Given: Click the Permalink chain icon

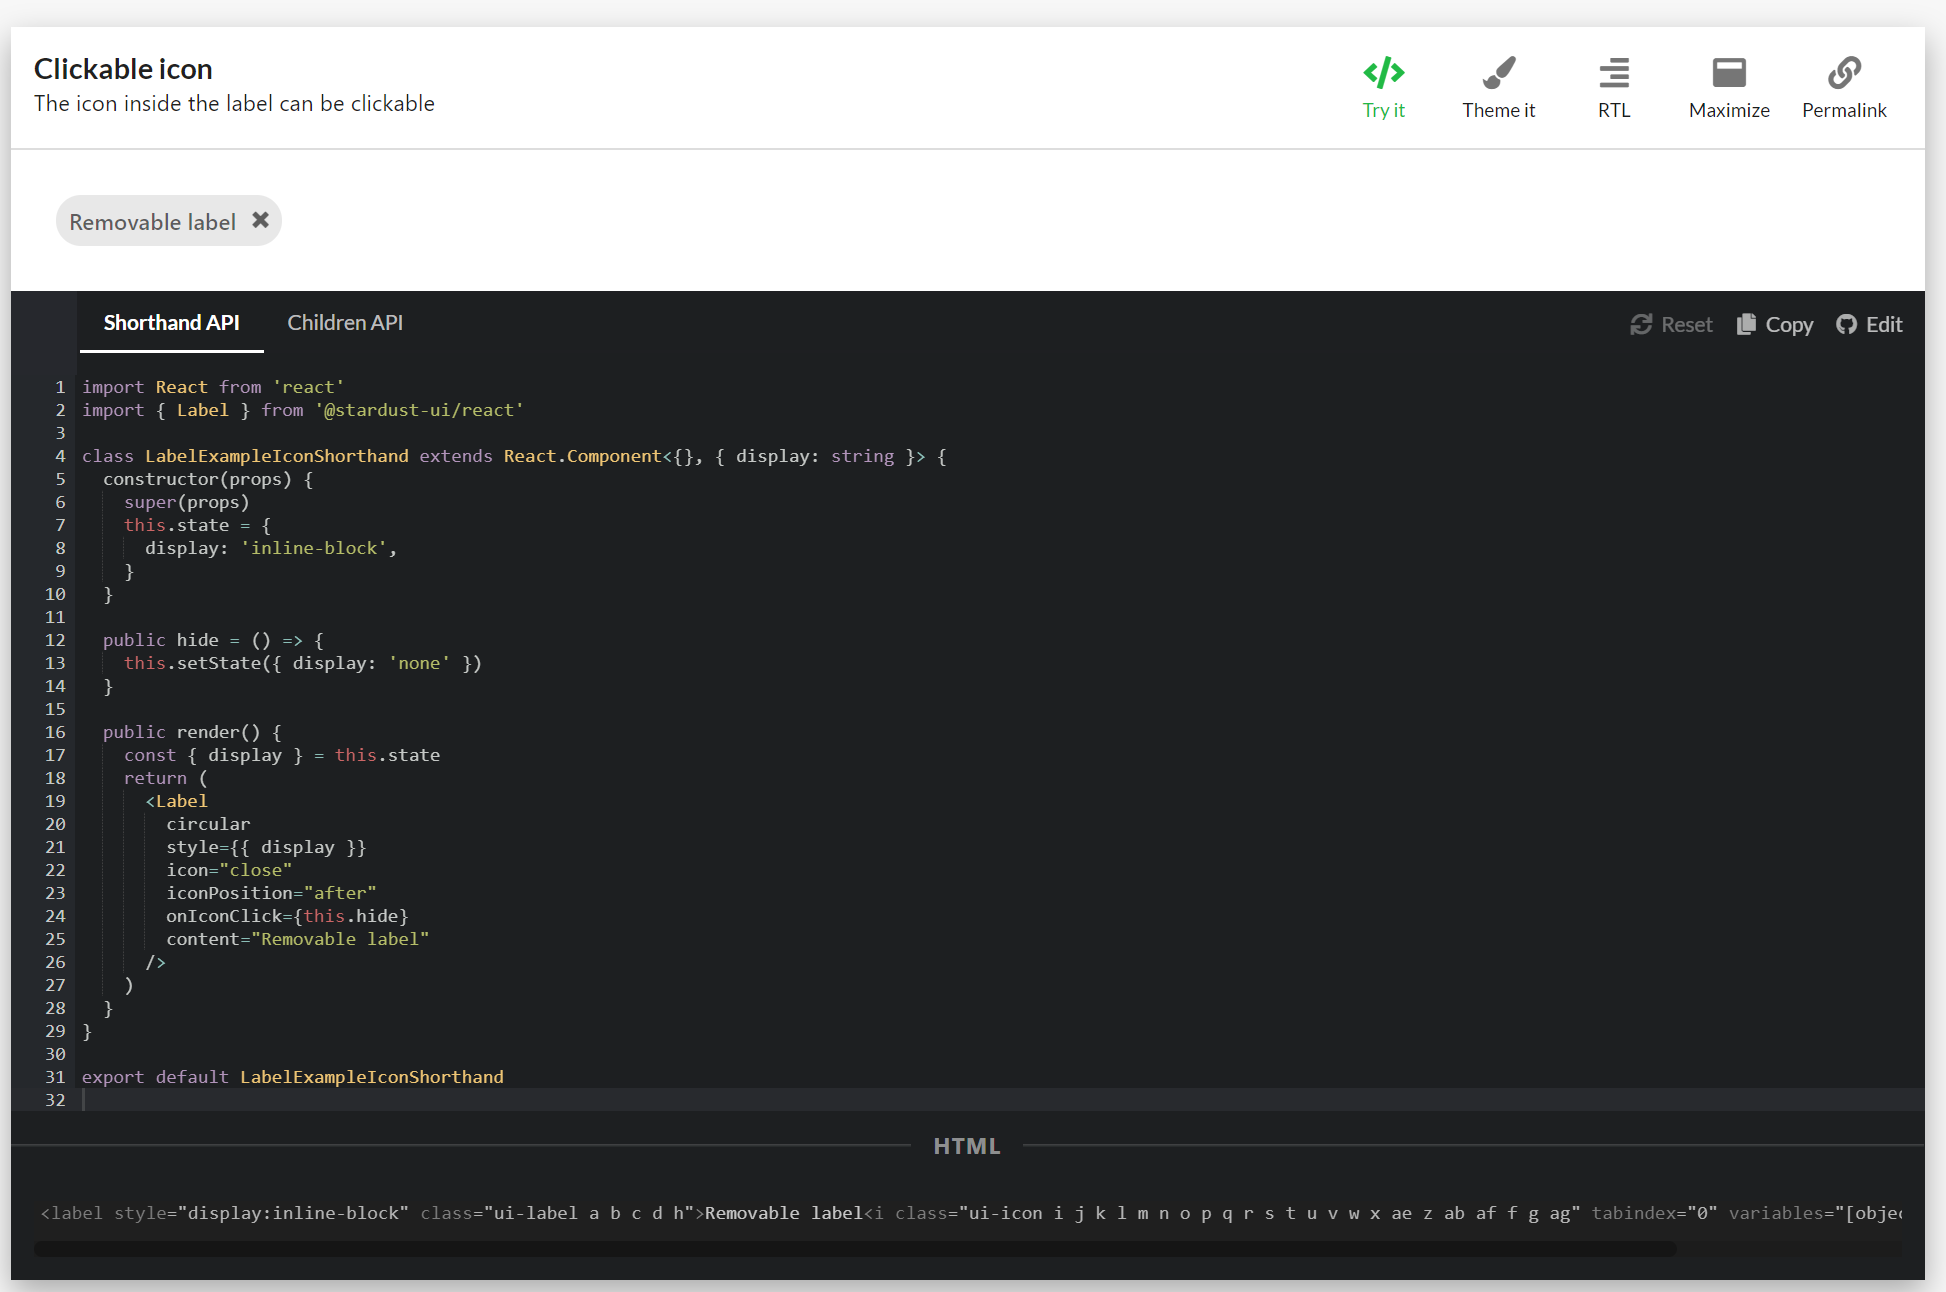Looking at the screenshot, I should tap(1843, 73).
